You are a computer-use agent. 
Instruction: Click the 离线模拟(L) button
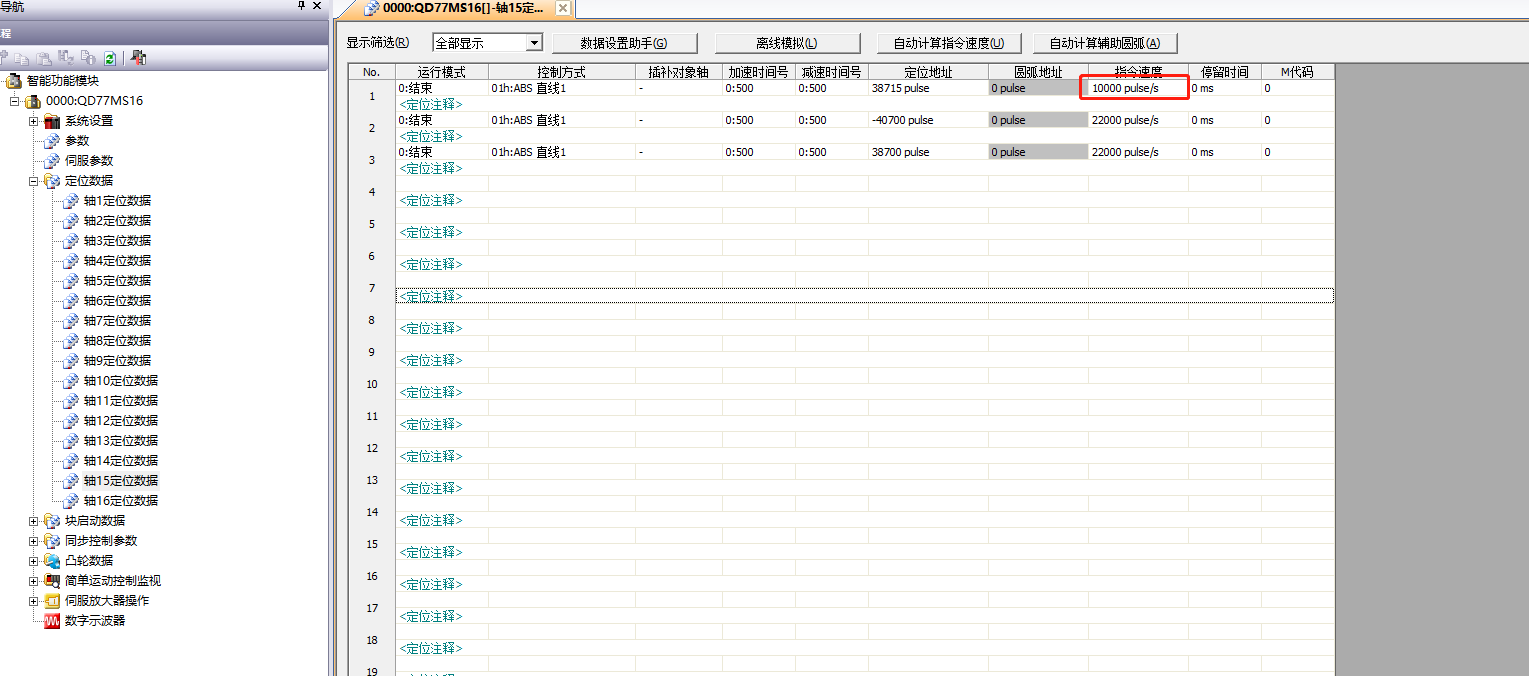(786, 43)
